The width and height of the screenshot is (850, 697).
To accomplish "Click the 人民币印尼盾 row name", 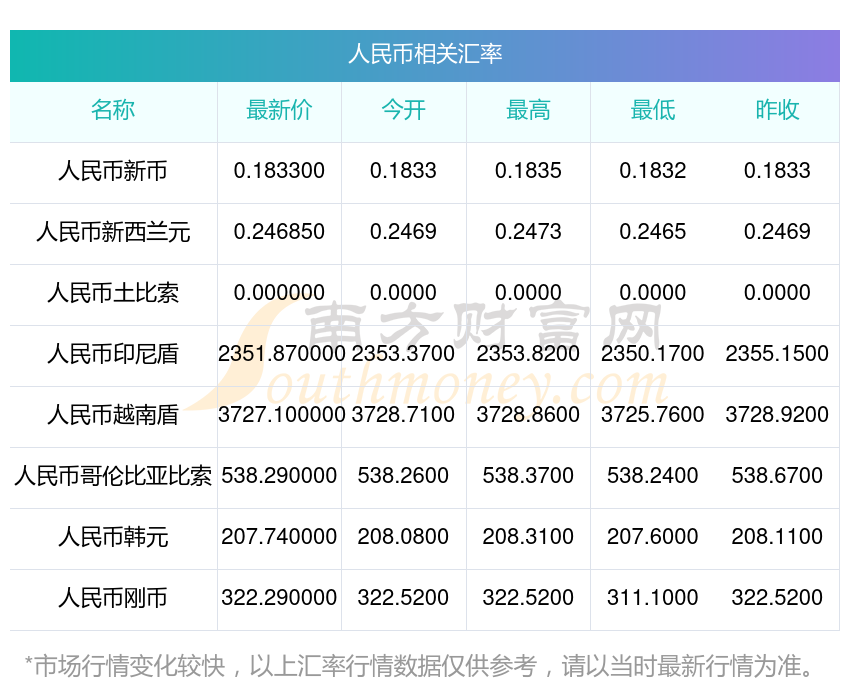I will click(113, 354).
